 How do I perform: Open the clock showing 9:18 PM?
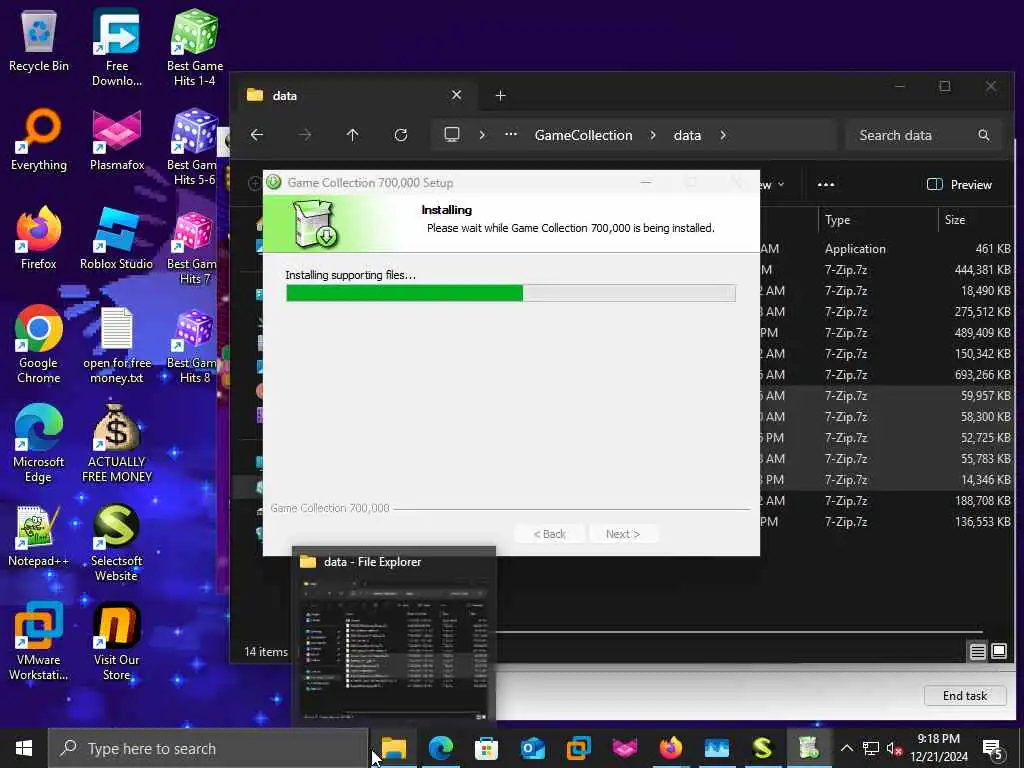click(x=939, y=748)
